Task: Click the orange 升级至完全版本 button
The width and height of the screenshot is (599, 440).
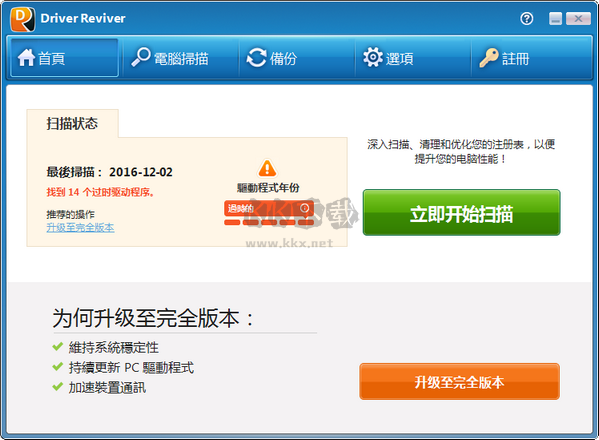Action: pyautogui.click(x=460, y=382)
